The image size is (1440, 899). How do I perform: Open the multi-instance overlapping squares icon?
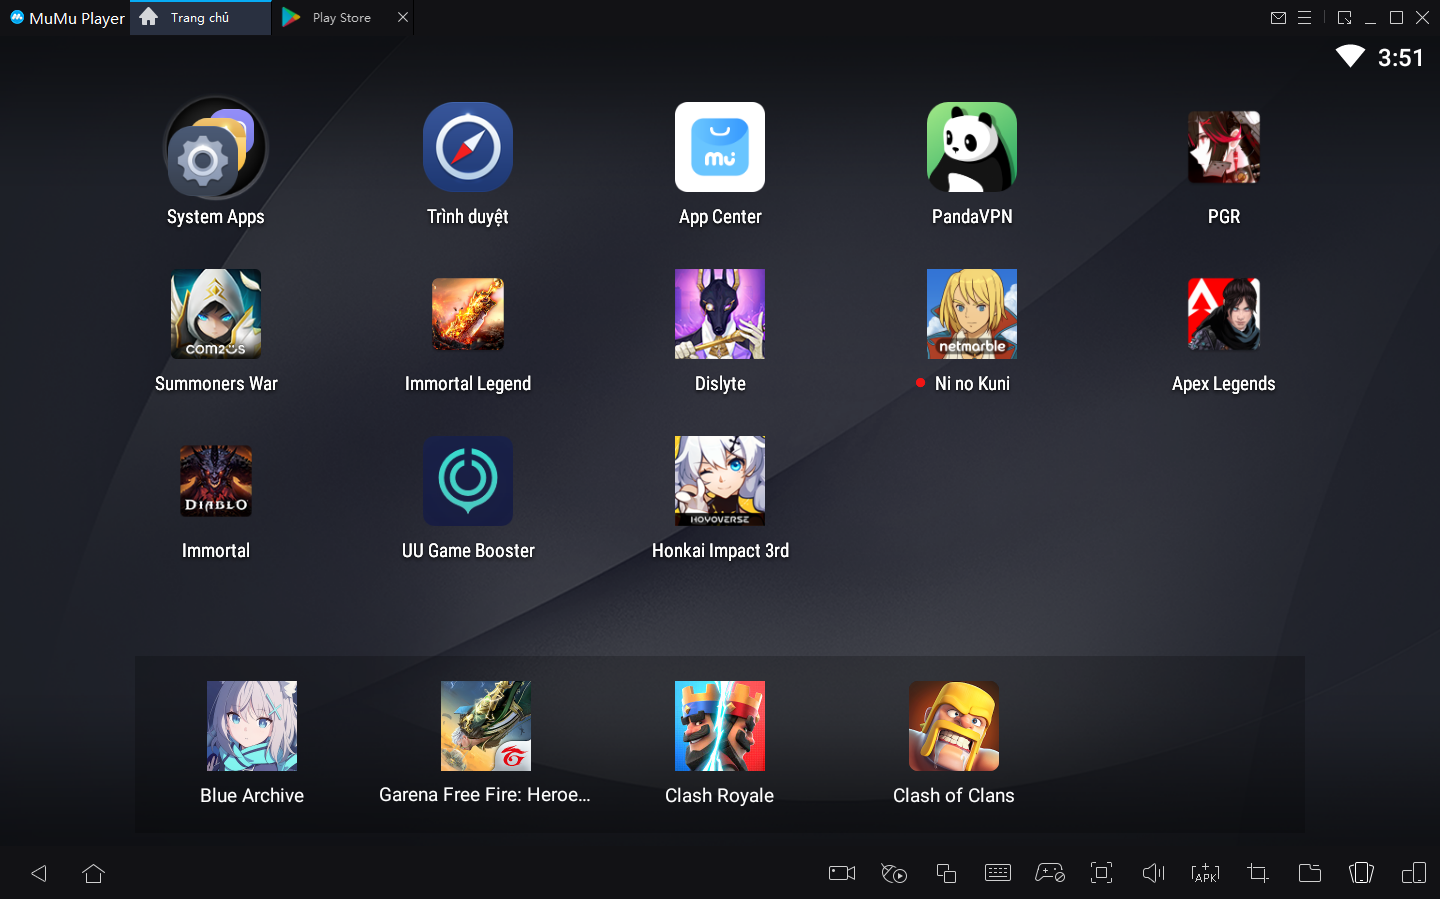[946, 873]
